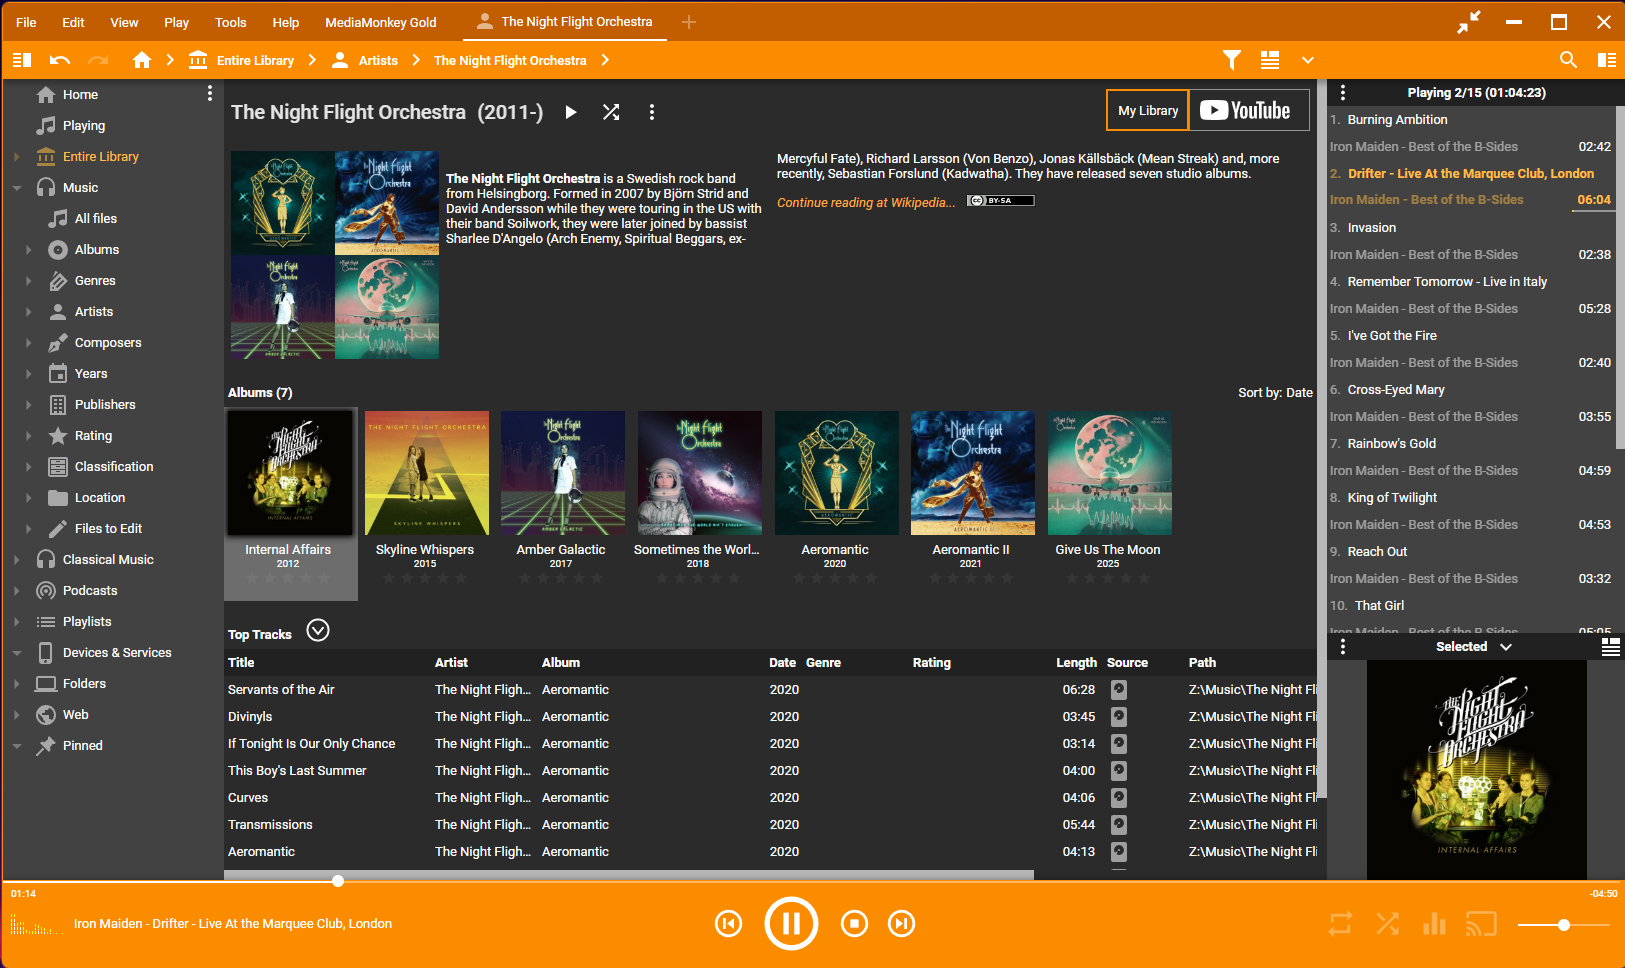The height and width of the screenshot is (968, 1625).
Task: Go to Home via house icon in breadcrumb
Action: [142, 60]
